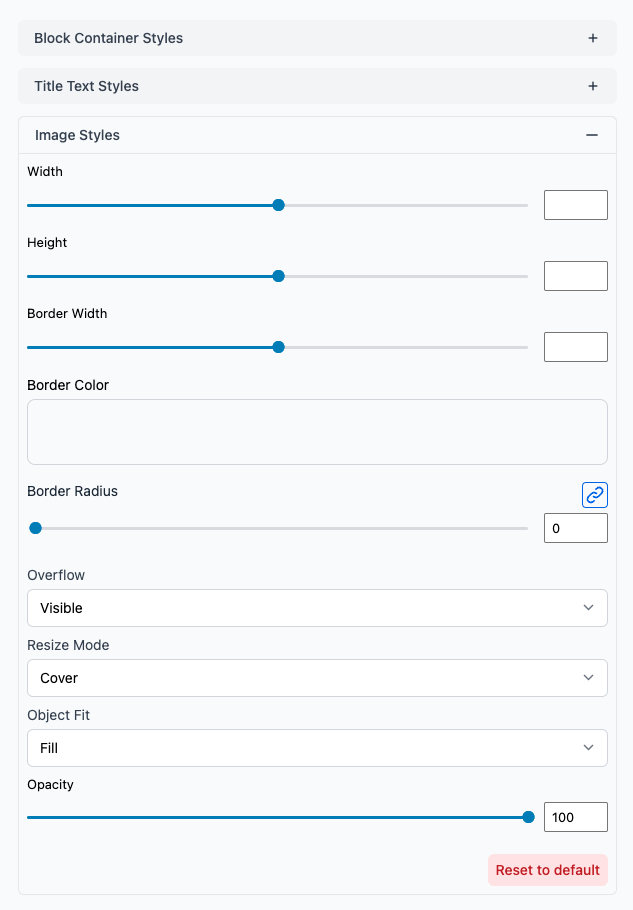Select the Border Width value input box
The image size is (633, 910).
pyautogui.click(x=575, y=346)
